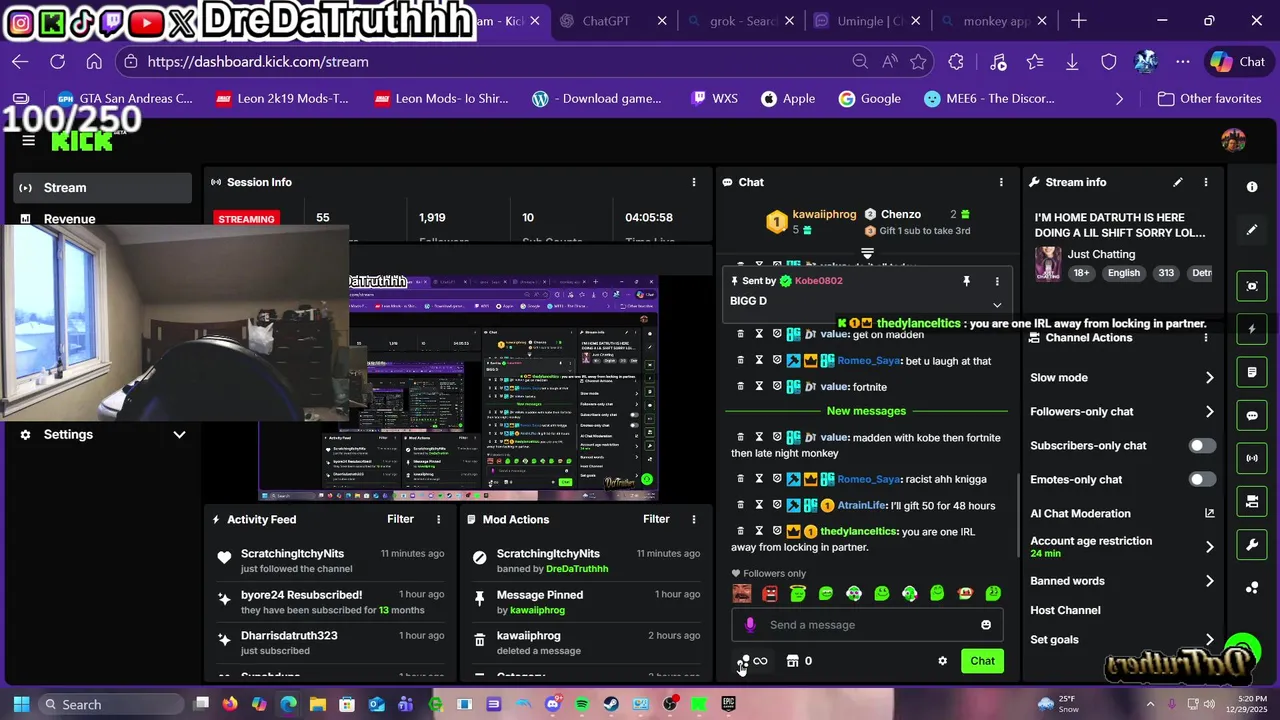Open Stream info three-dot menu

1206,182
